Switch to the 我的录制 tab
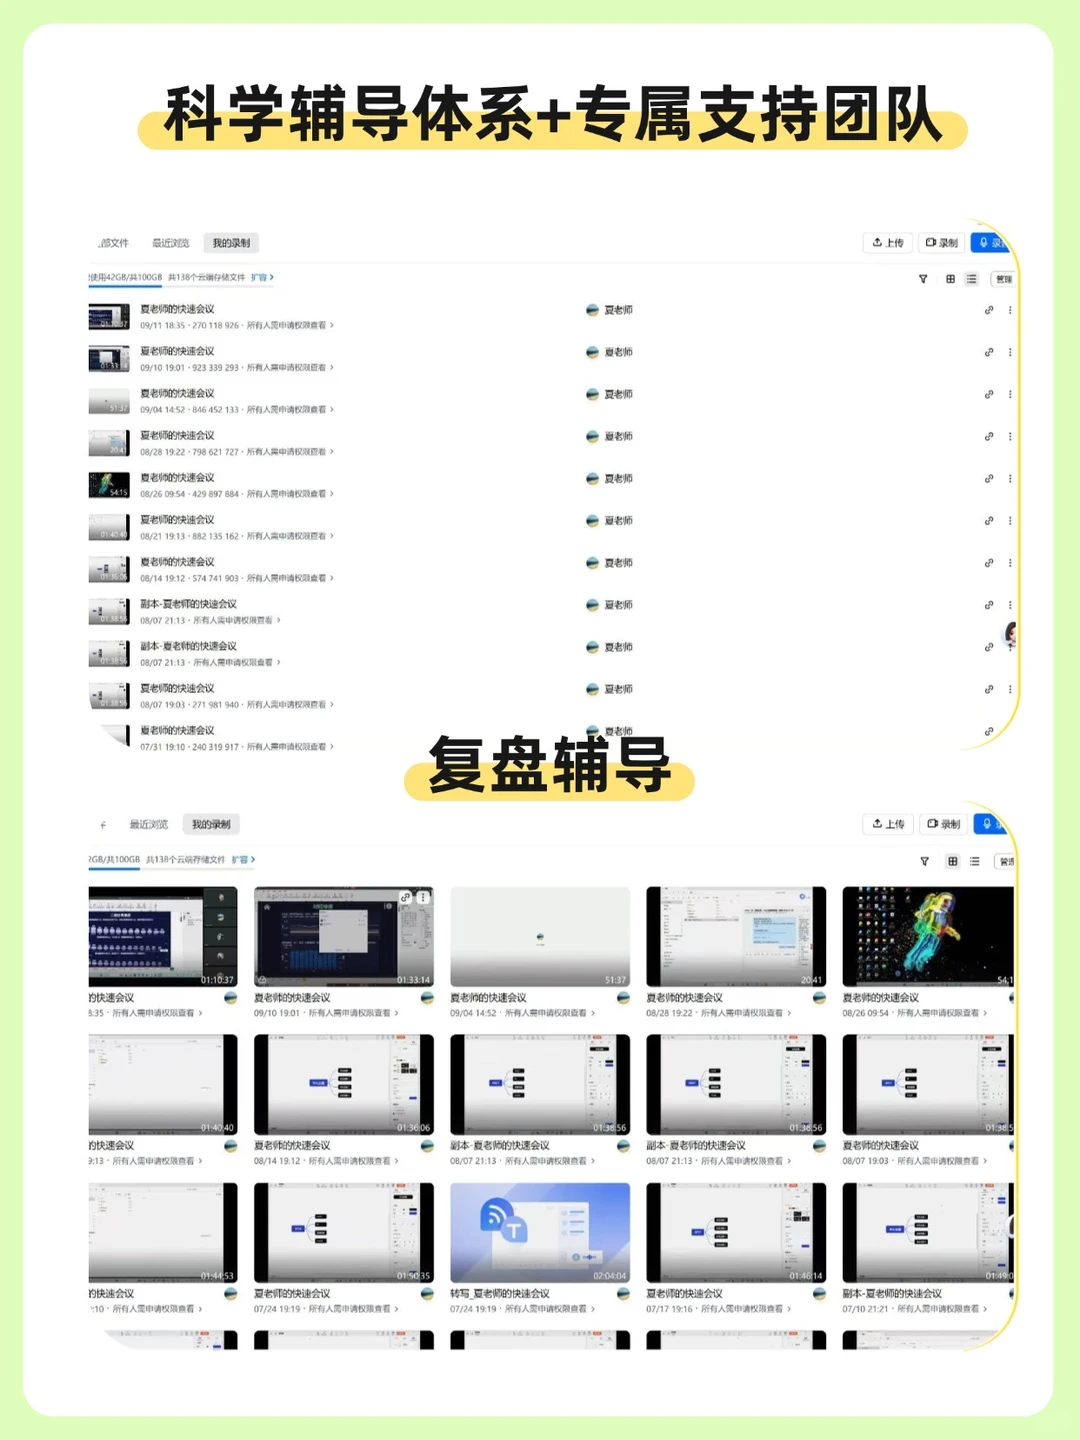The width and height of the screenshot is (1080, 1440). [x=230, y=243]
